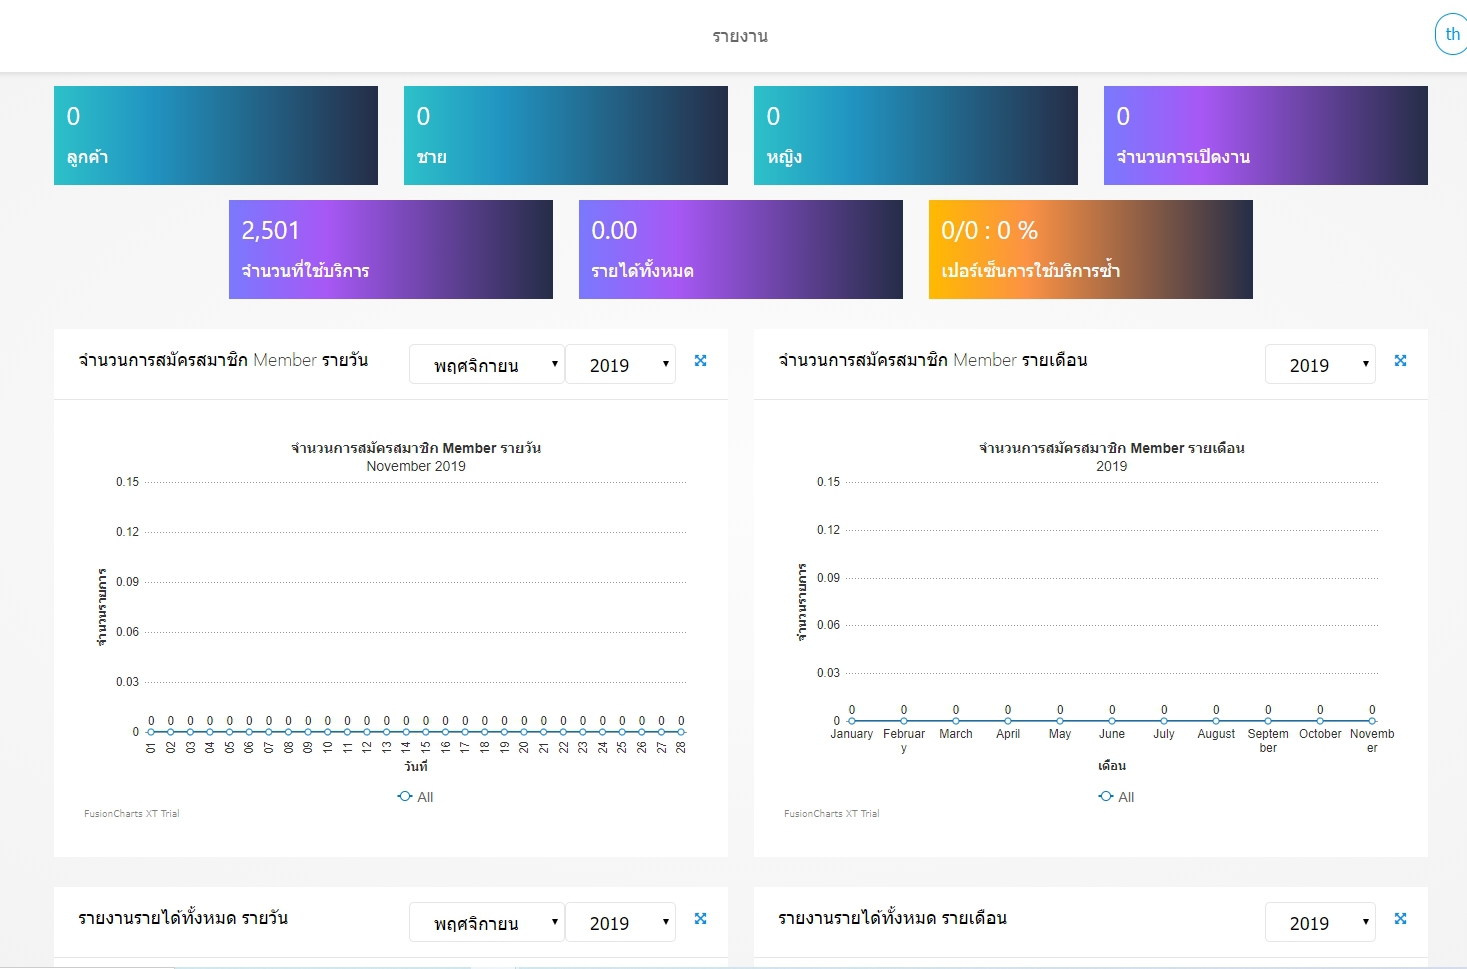Open year dropdown on monthly revenue report
Viewport: 1467px width, 969px height.
tap(1320, 923)
